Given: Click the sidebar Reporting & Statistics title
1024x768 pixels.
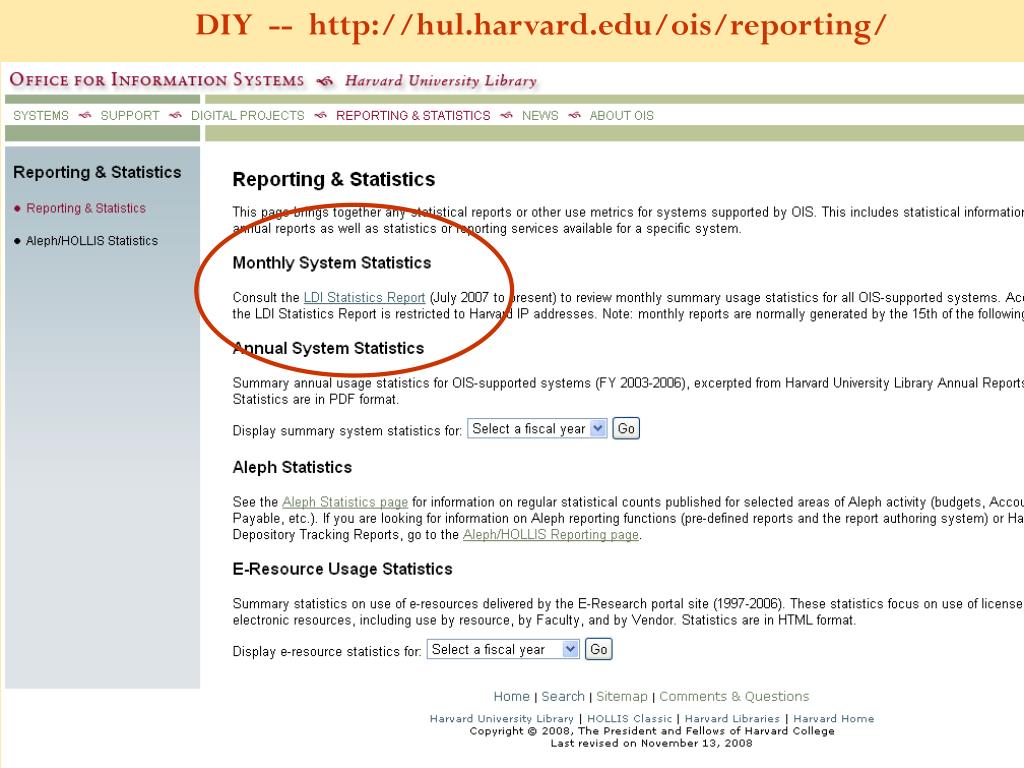Looking at the screenshot, I should pos(97,172).
